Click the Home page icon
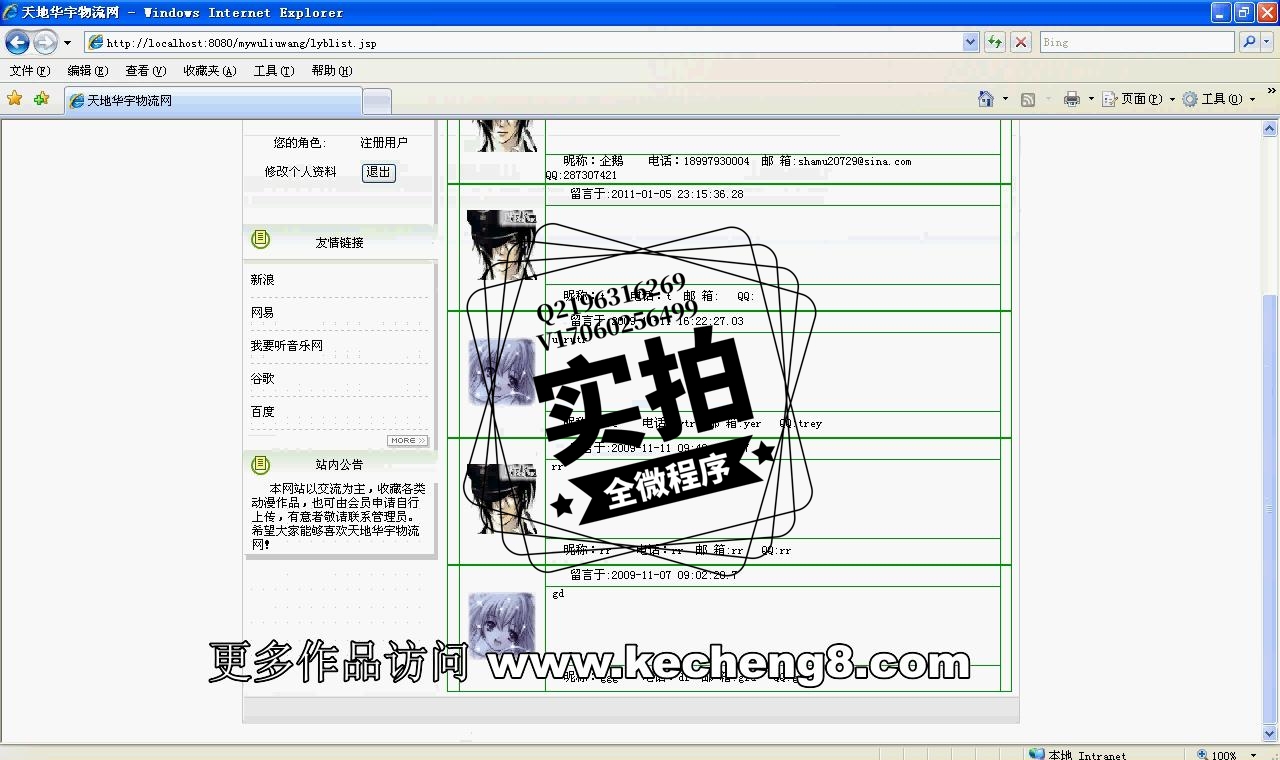 986,99
